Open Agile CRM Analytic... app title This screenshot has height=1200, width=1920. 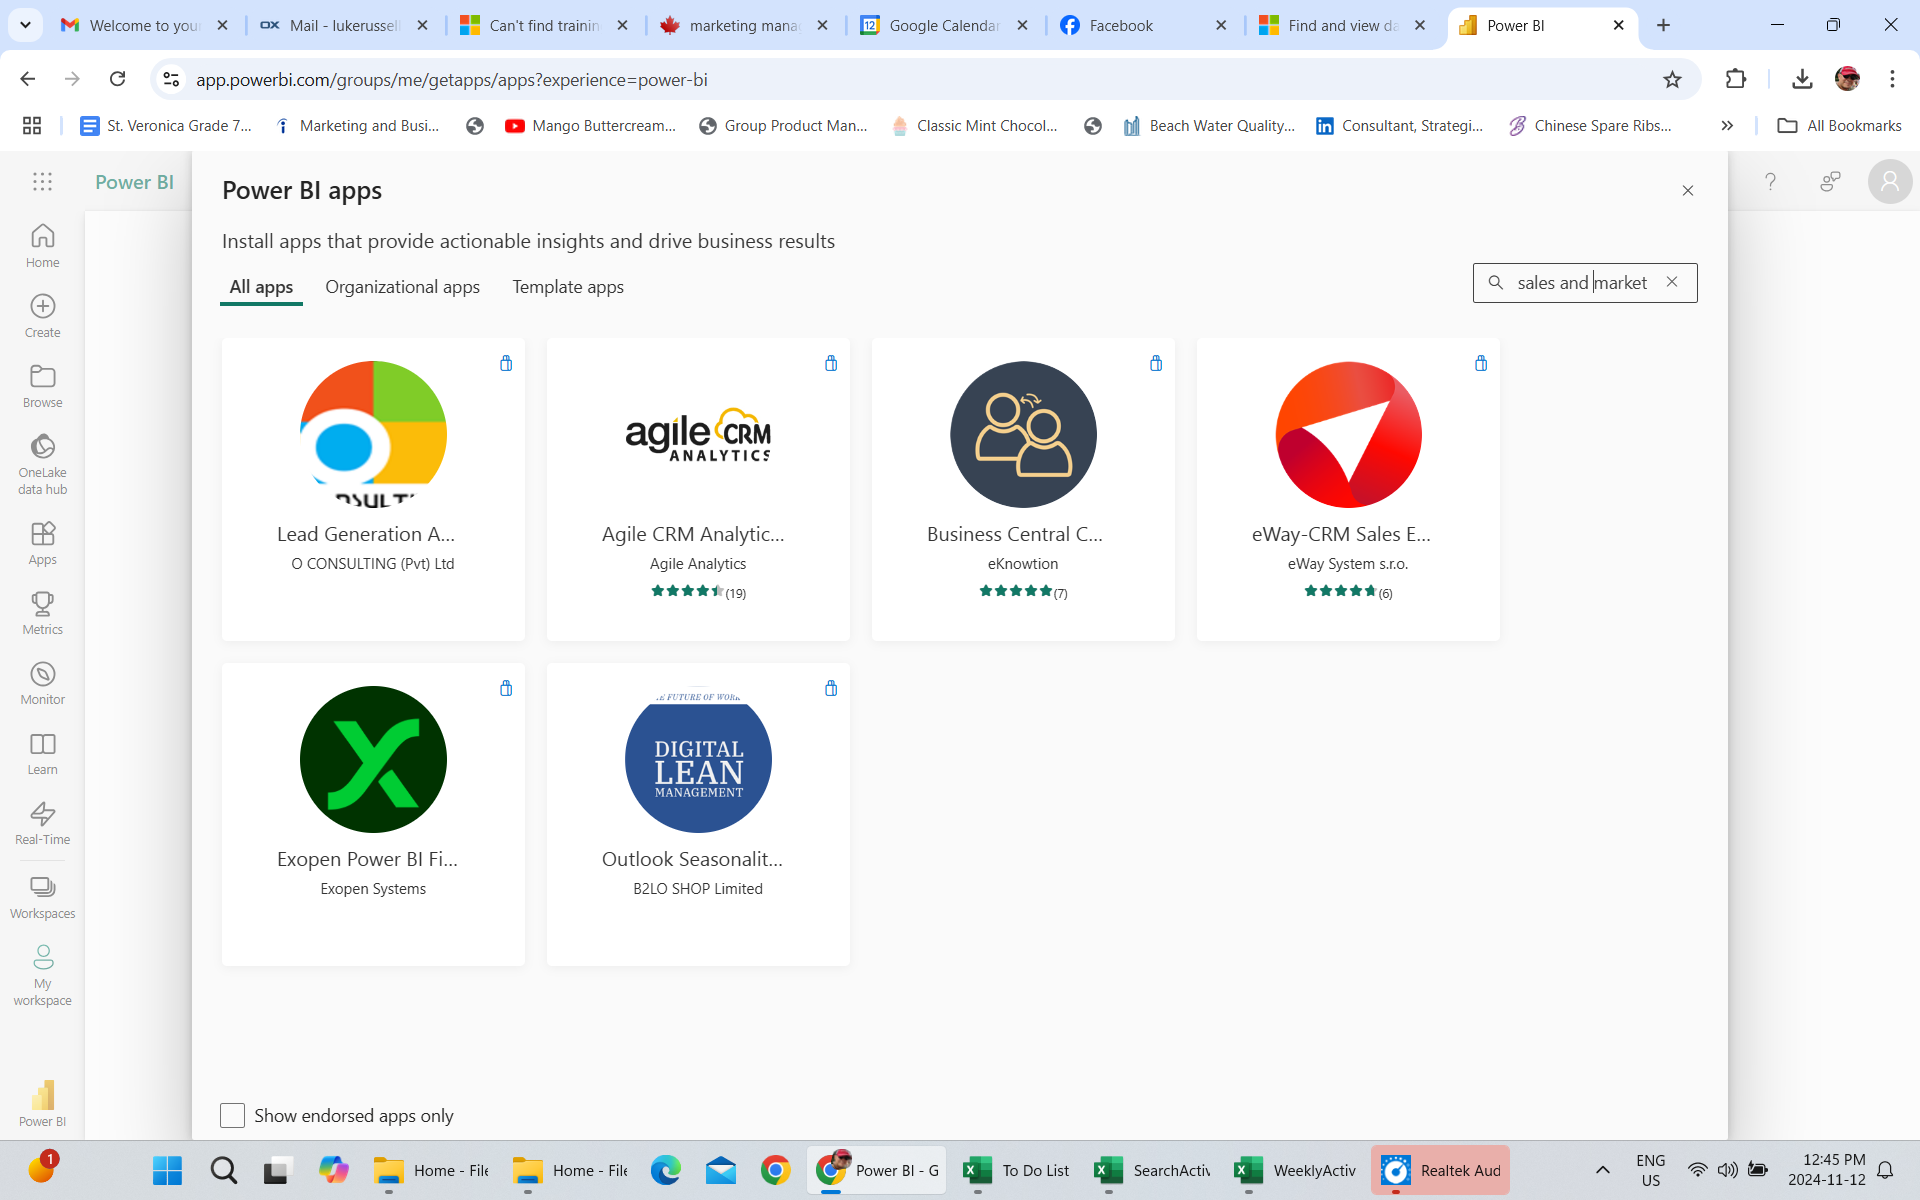click(x=693, y=534)
